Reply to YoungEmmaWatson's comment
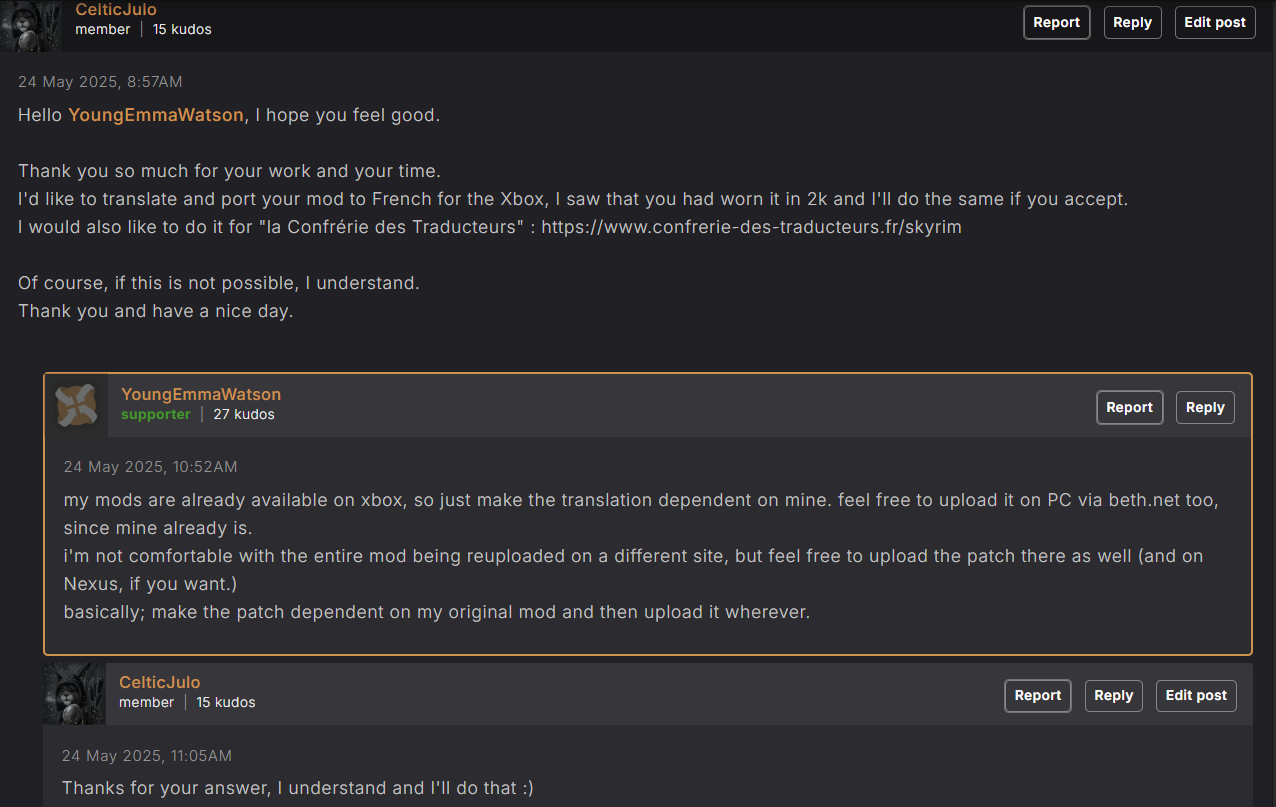 point(1205,407)
